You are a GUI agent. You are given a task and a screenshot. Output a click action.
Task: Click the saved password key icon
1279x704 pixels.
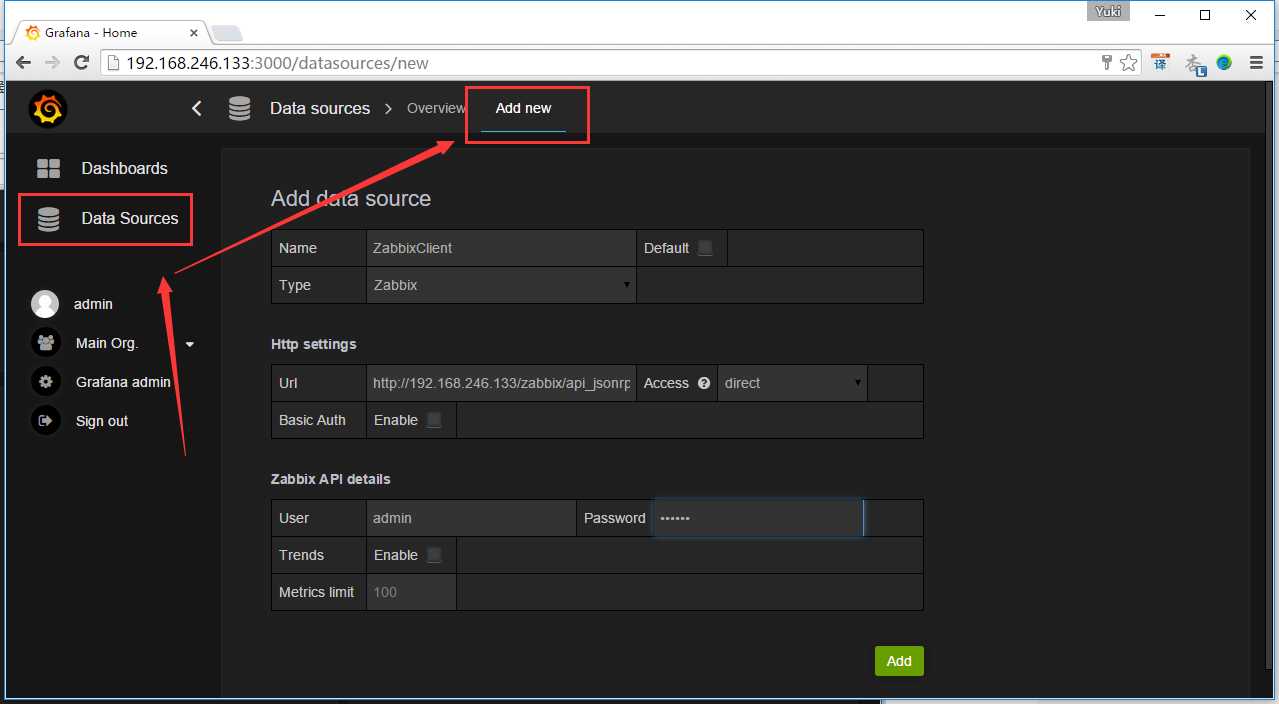[1107, 63]
